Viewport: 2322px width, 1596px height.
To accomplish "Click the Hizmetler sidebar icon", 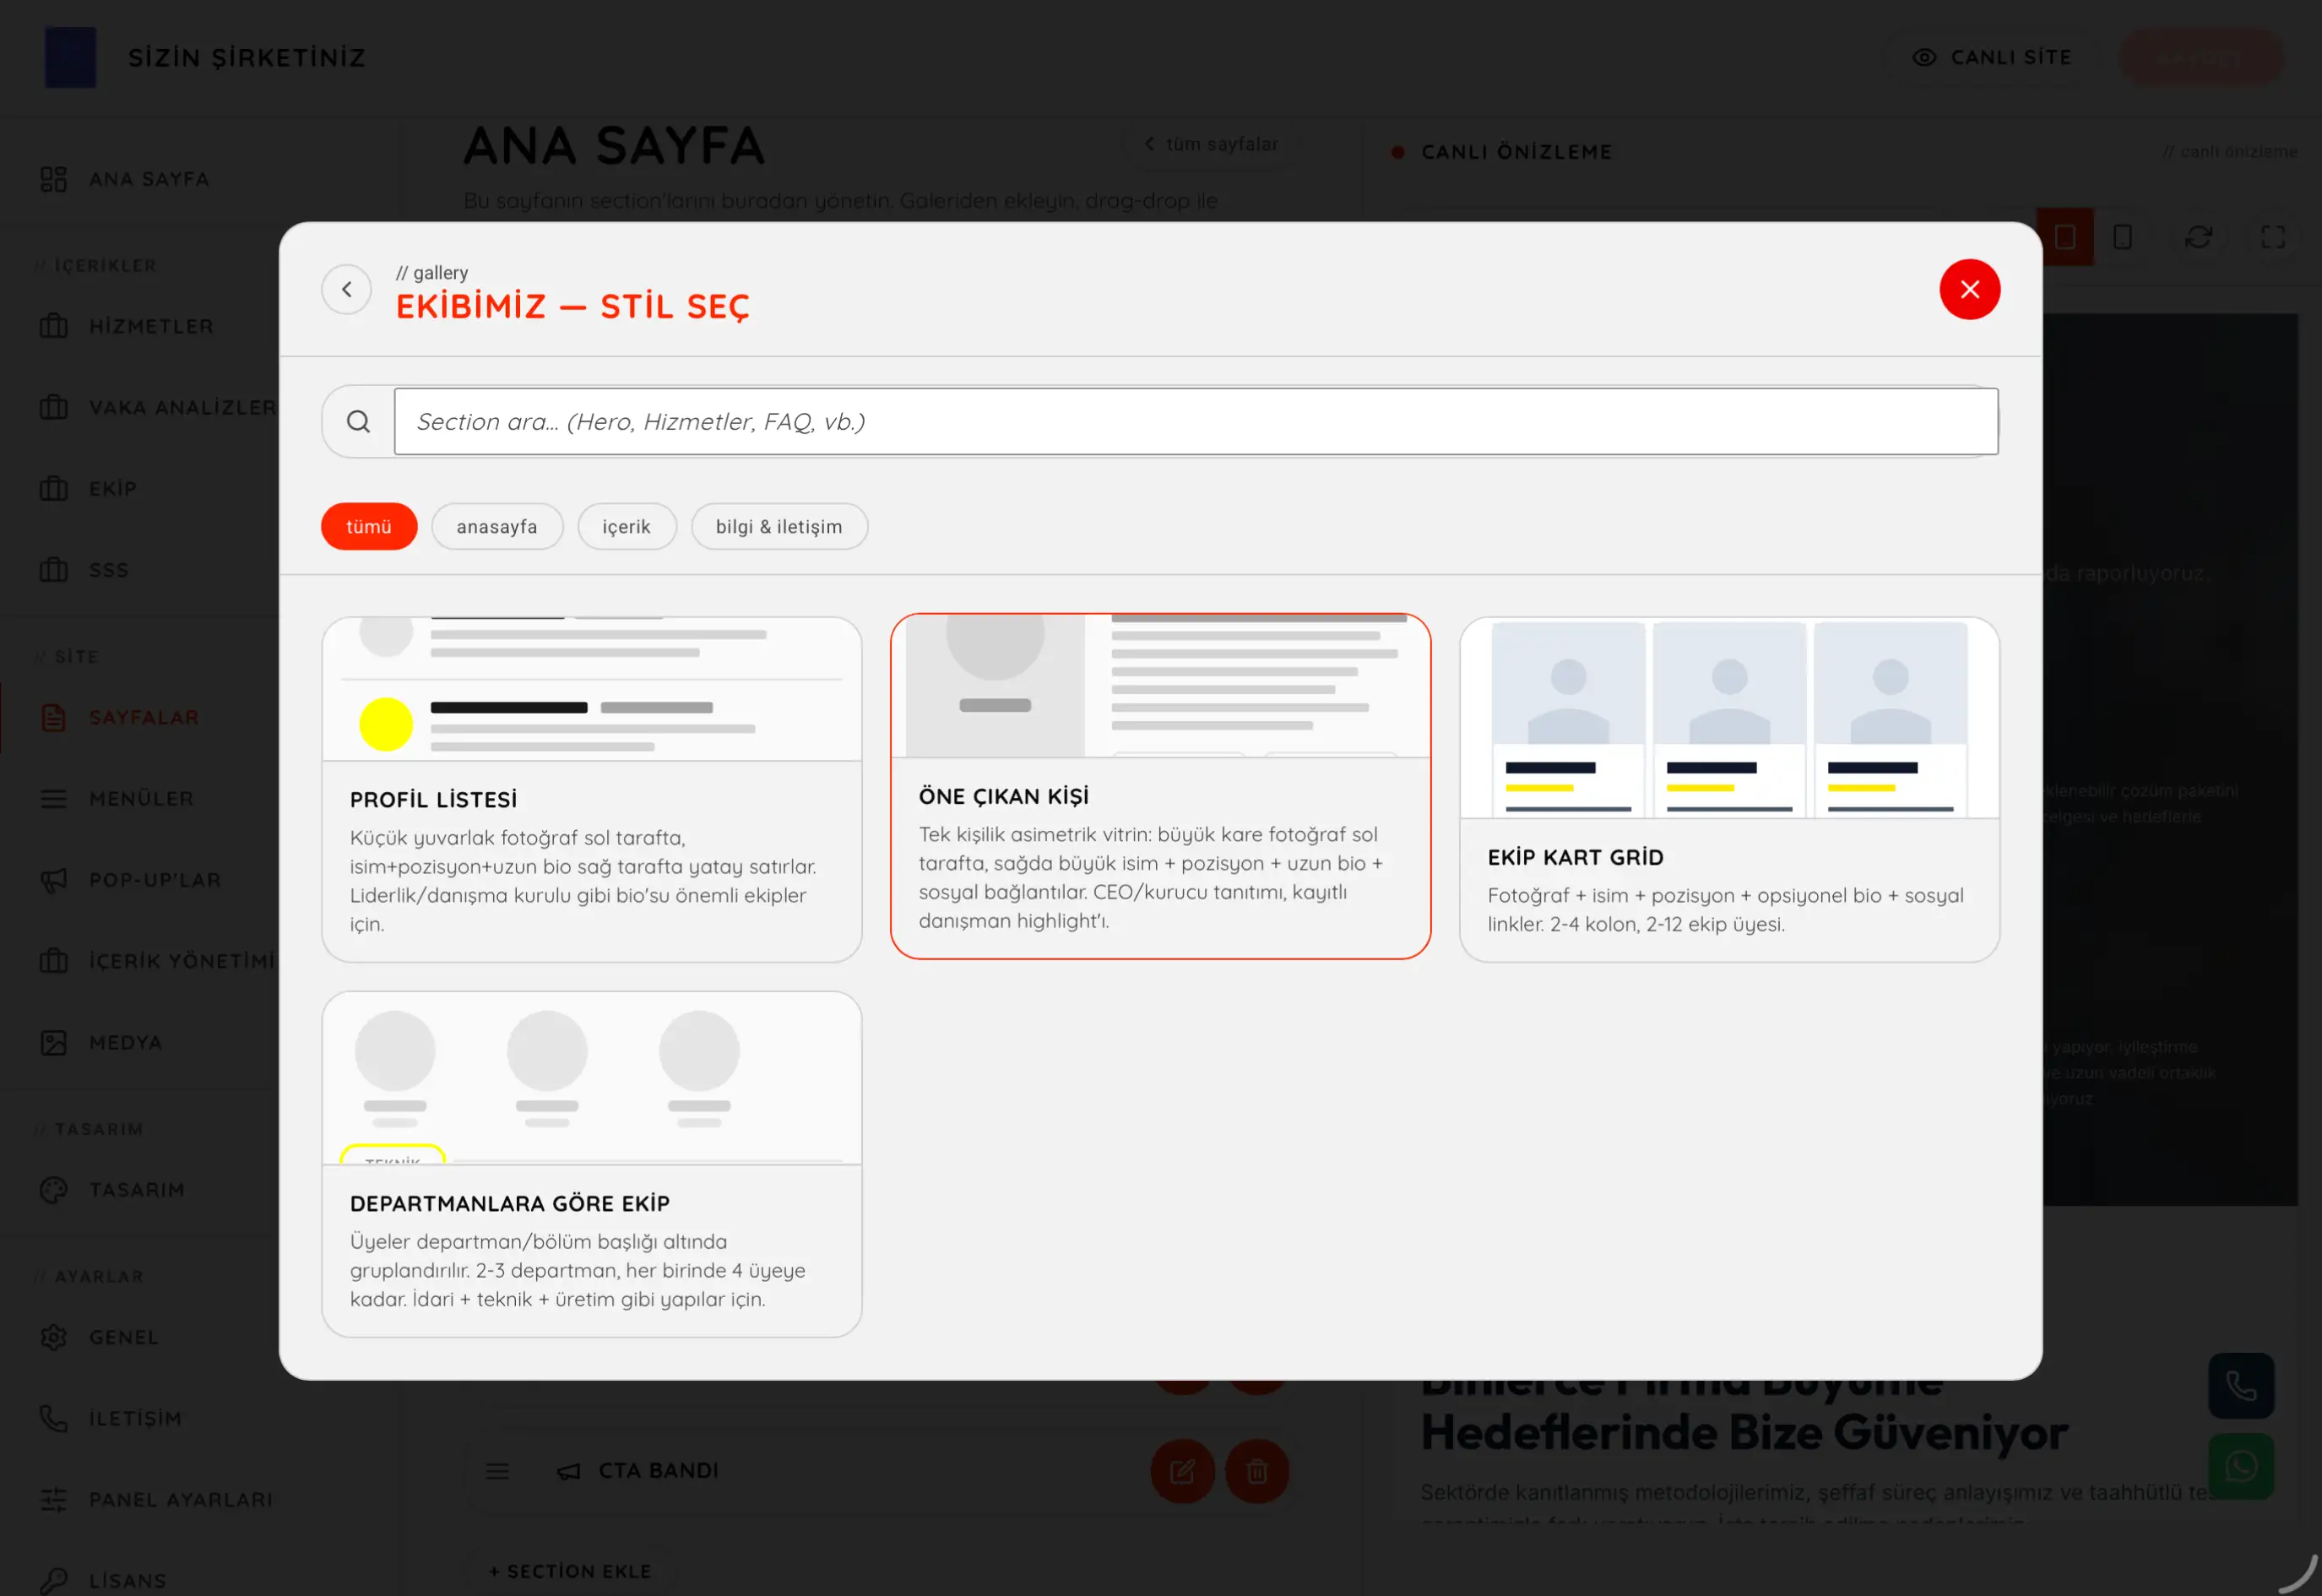I will [53, 326].
